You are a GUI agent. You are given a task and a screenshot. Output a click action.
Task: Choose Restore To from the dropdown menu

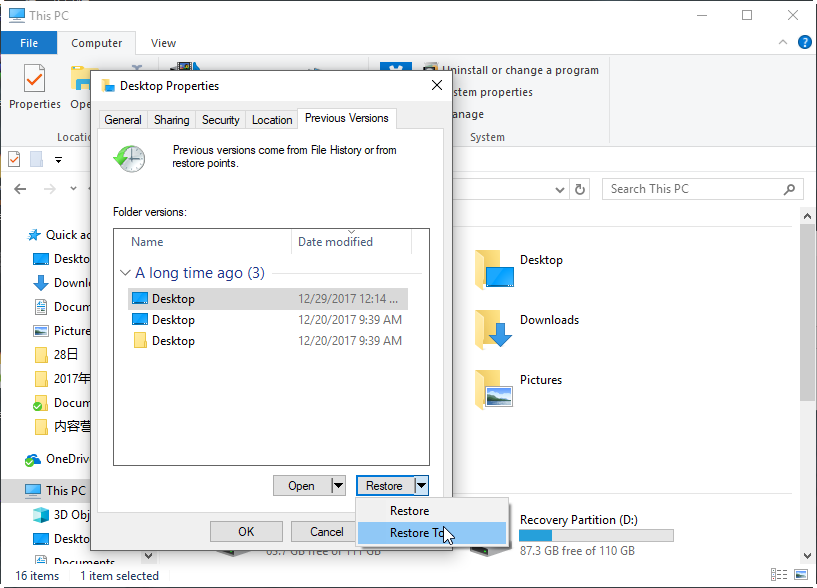(432, 533)
